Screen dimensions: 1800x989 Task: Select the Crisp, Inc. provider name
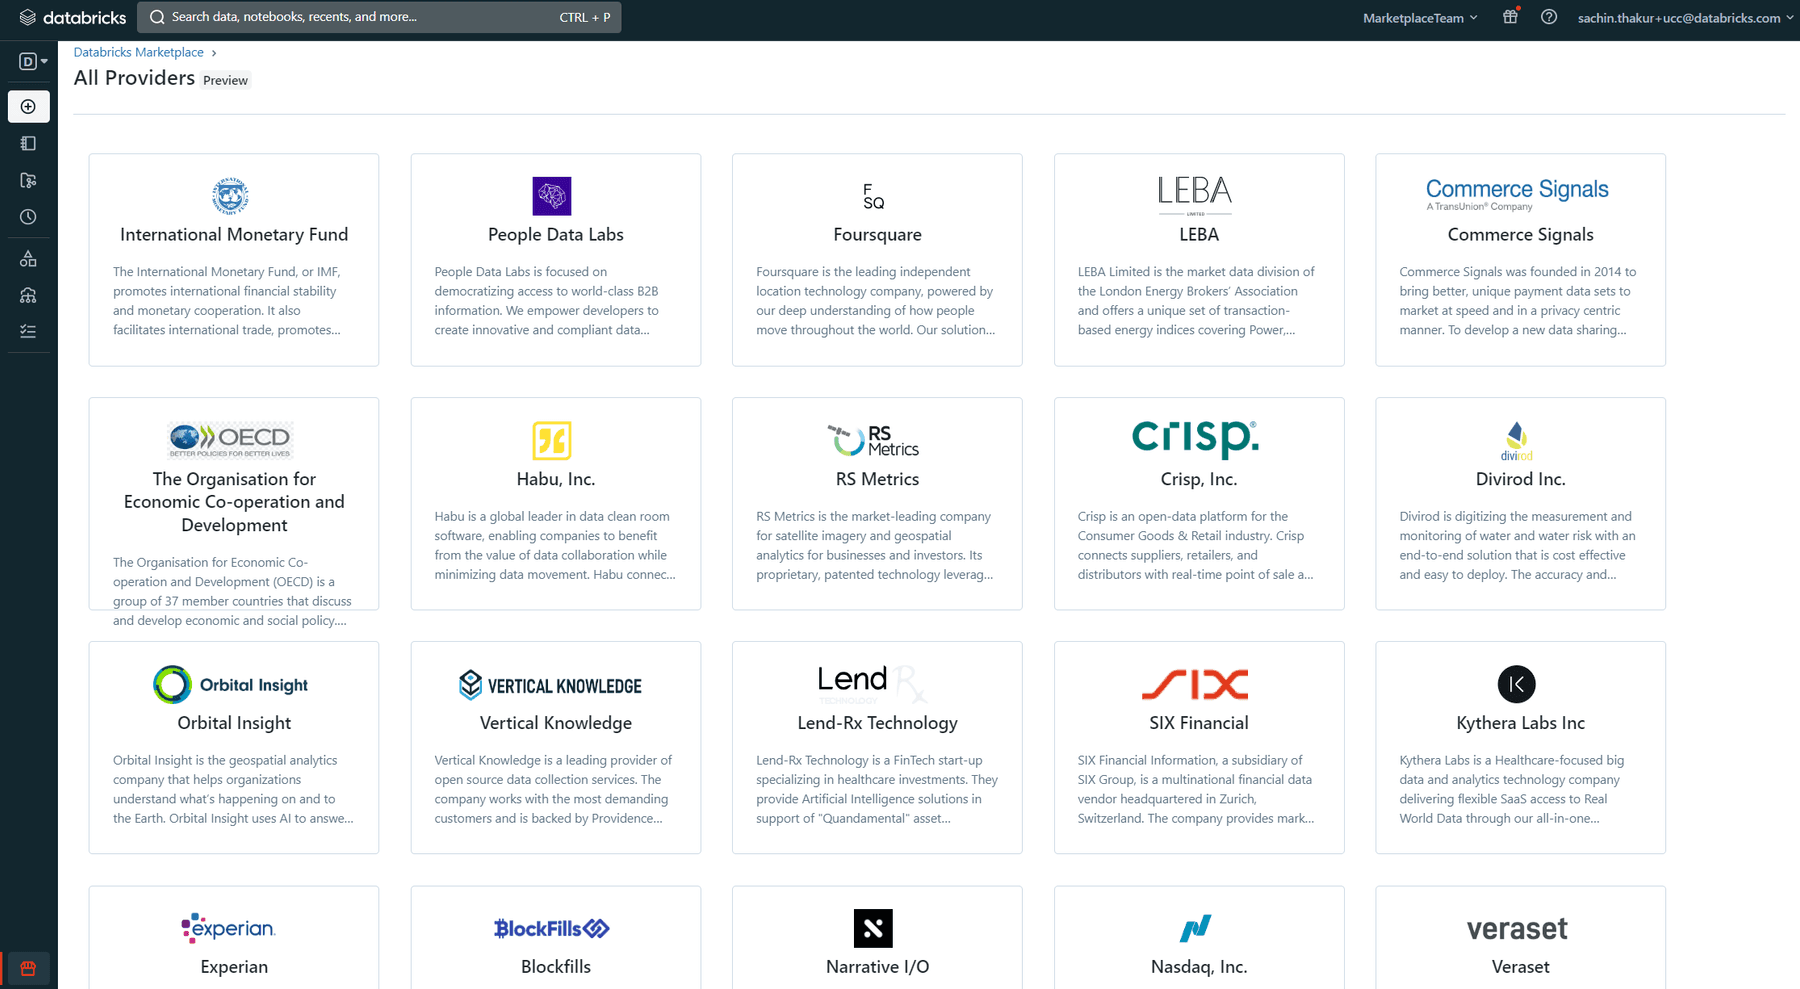click(x=1199, y=480)
